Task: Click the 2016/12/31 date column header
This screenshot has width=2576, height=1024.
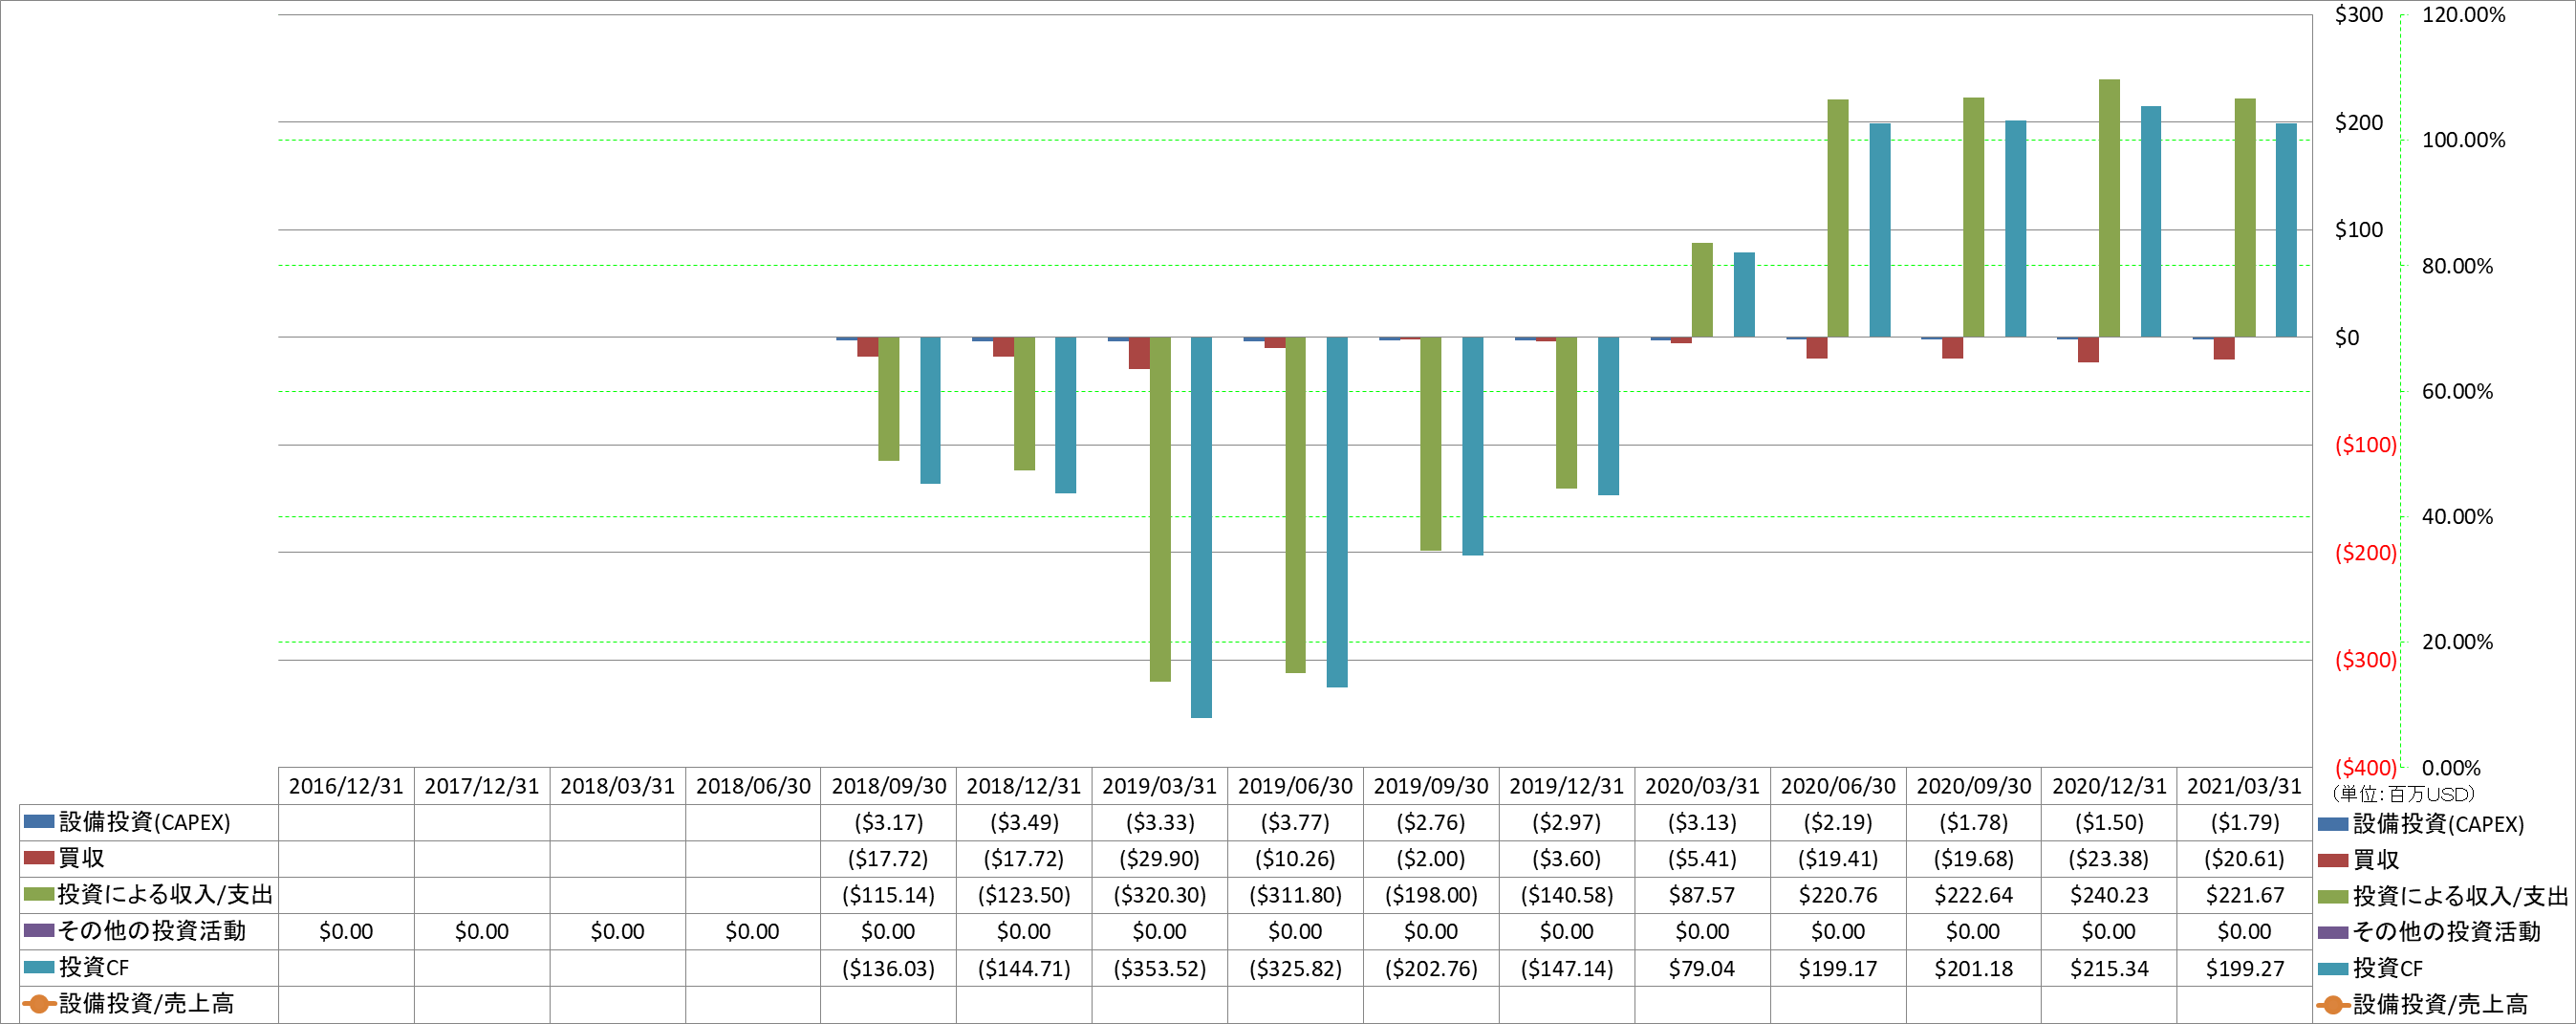Action: (346, 786)
